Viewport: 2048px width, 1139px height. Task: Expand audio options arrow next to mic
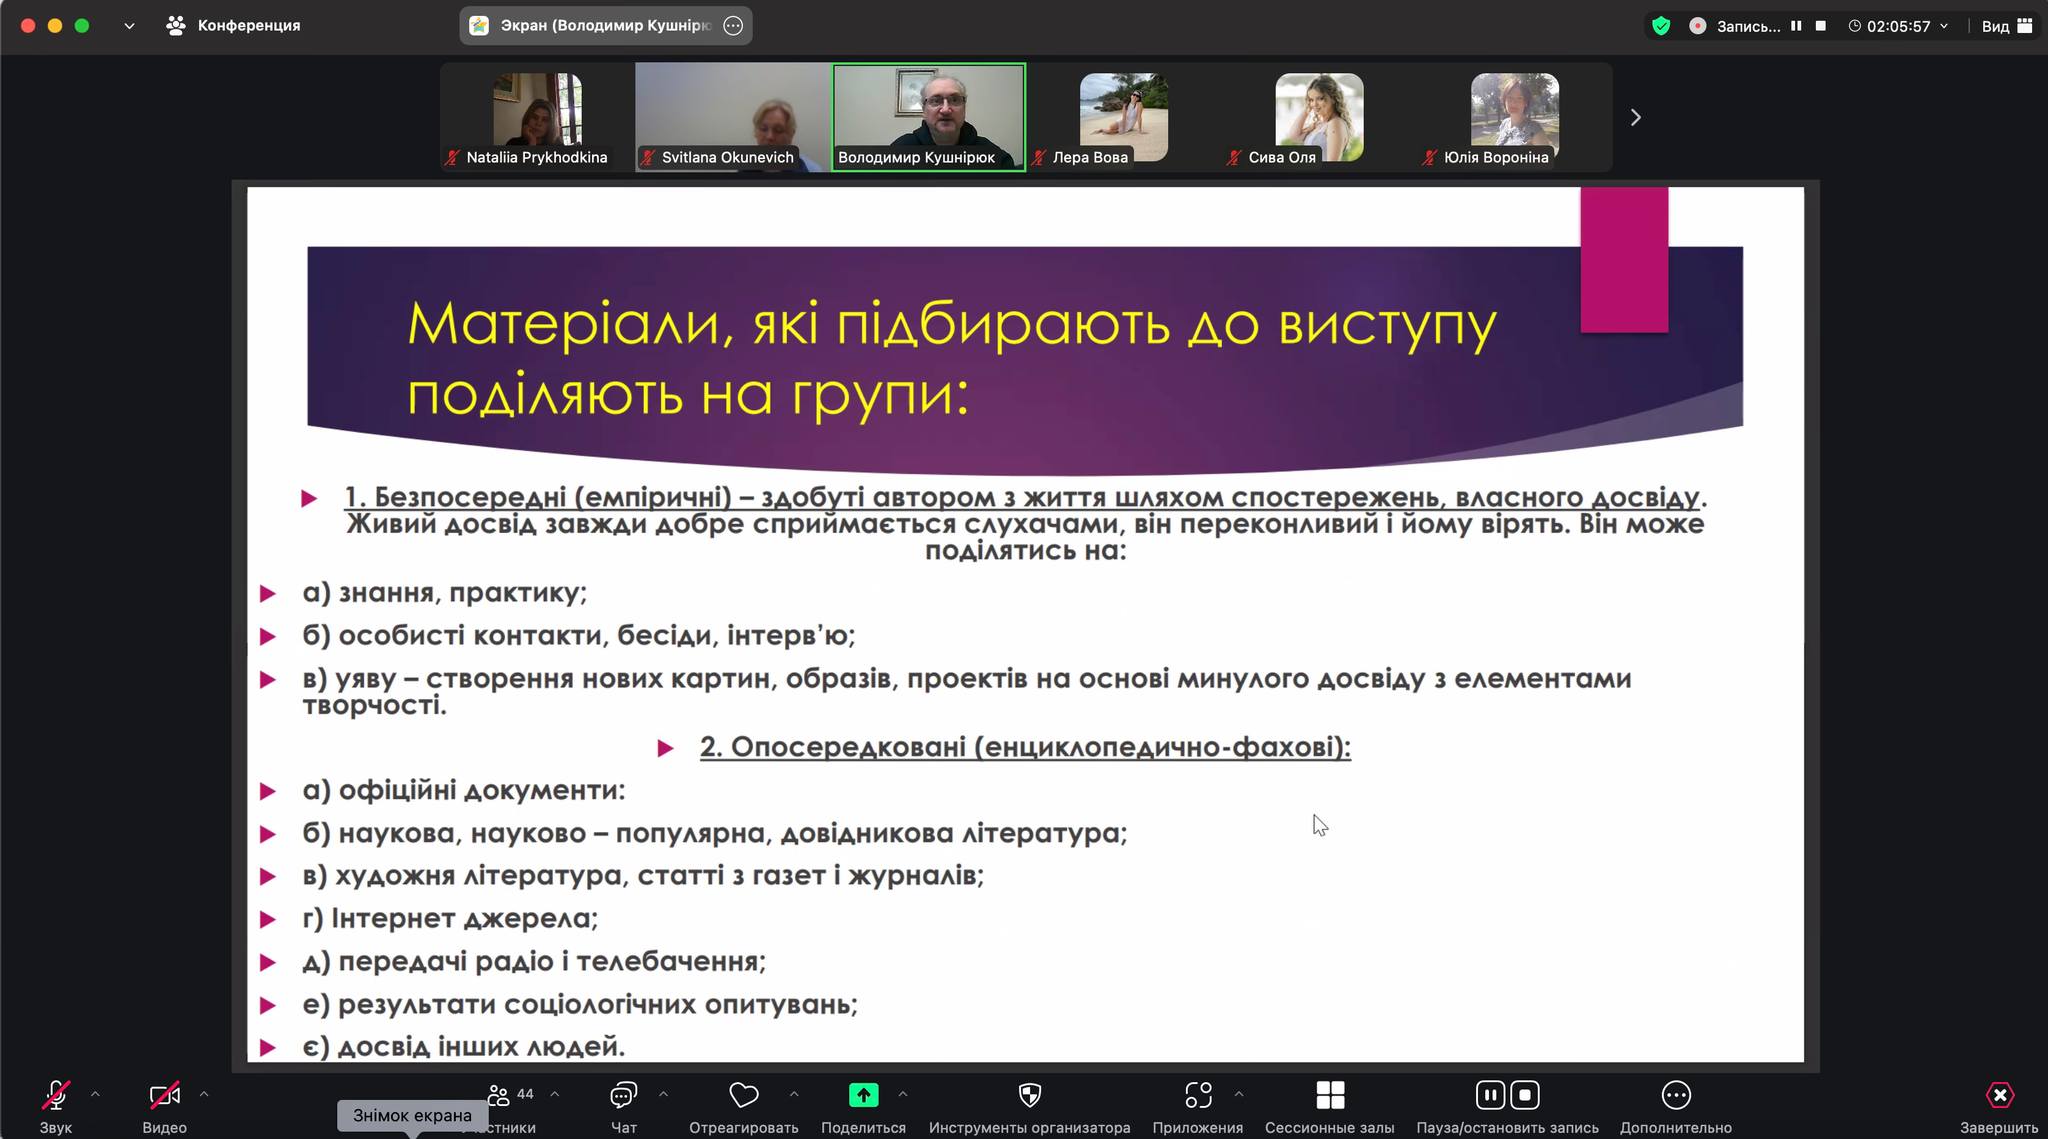95,1095
